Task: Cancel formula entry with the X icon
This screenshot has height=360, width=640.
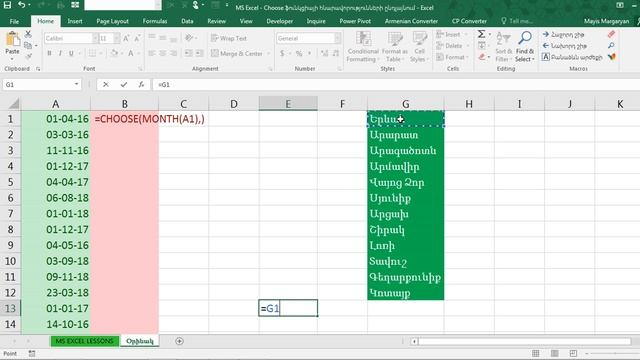Action: pos(106,84)
